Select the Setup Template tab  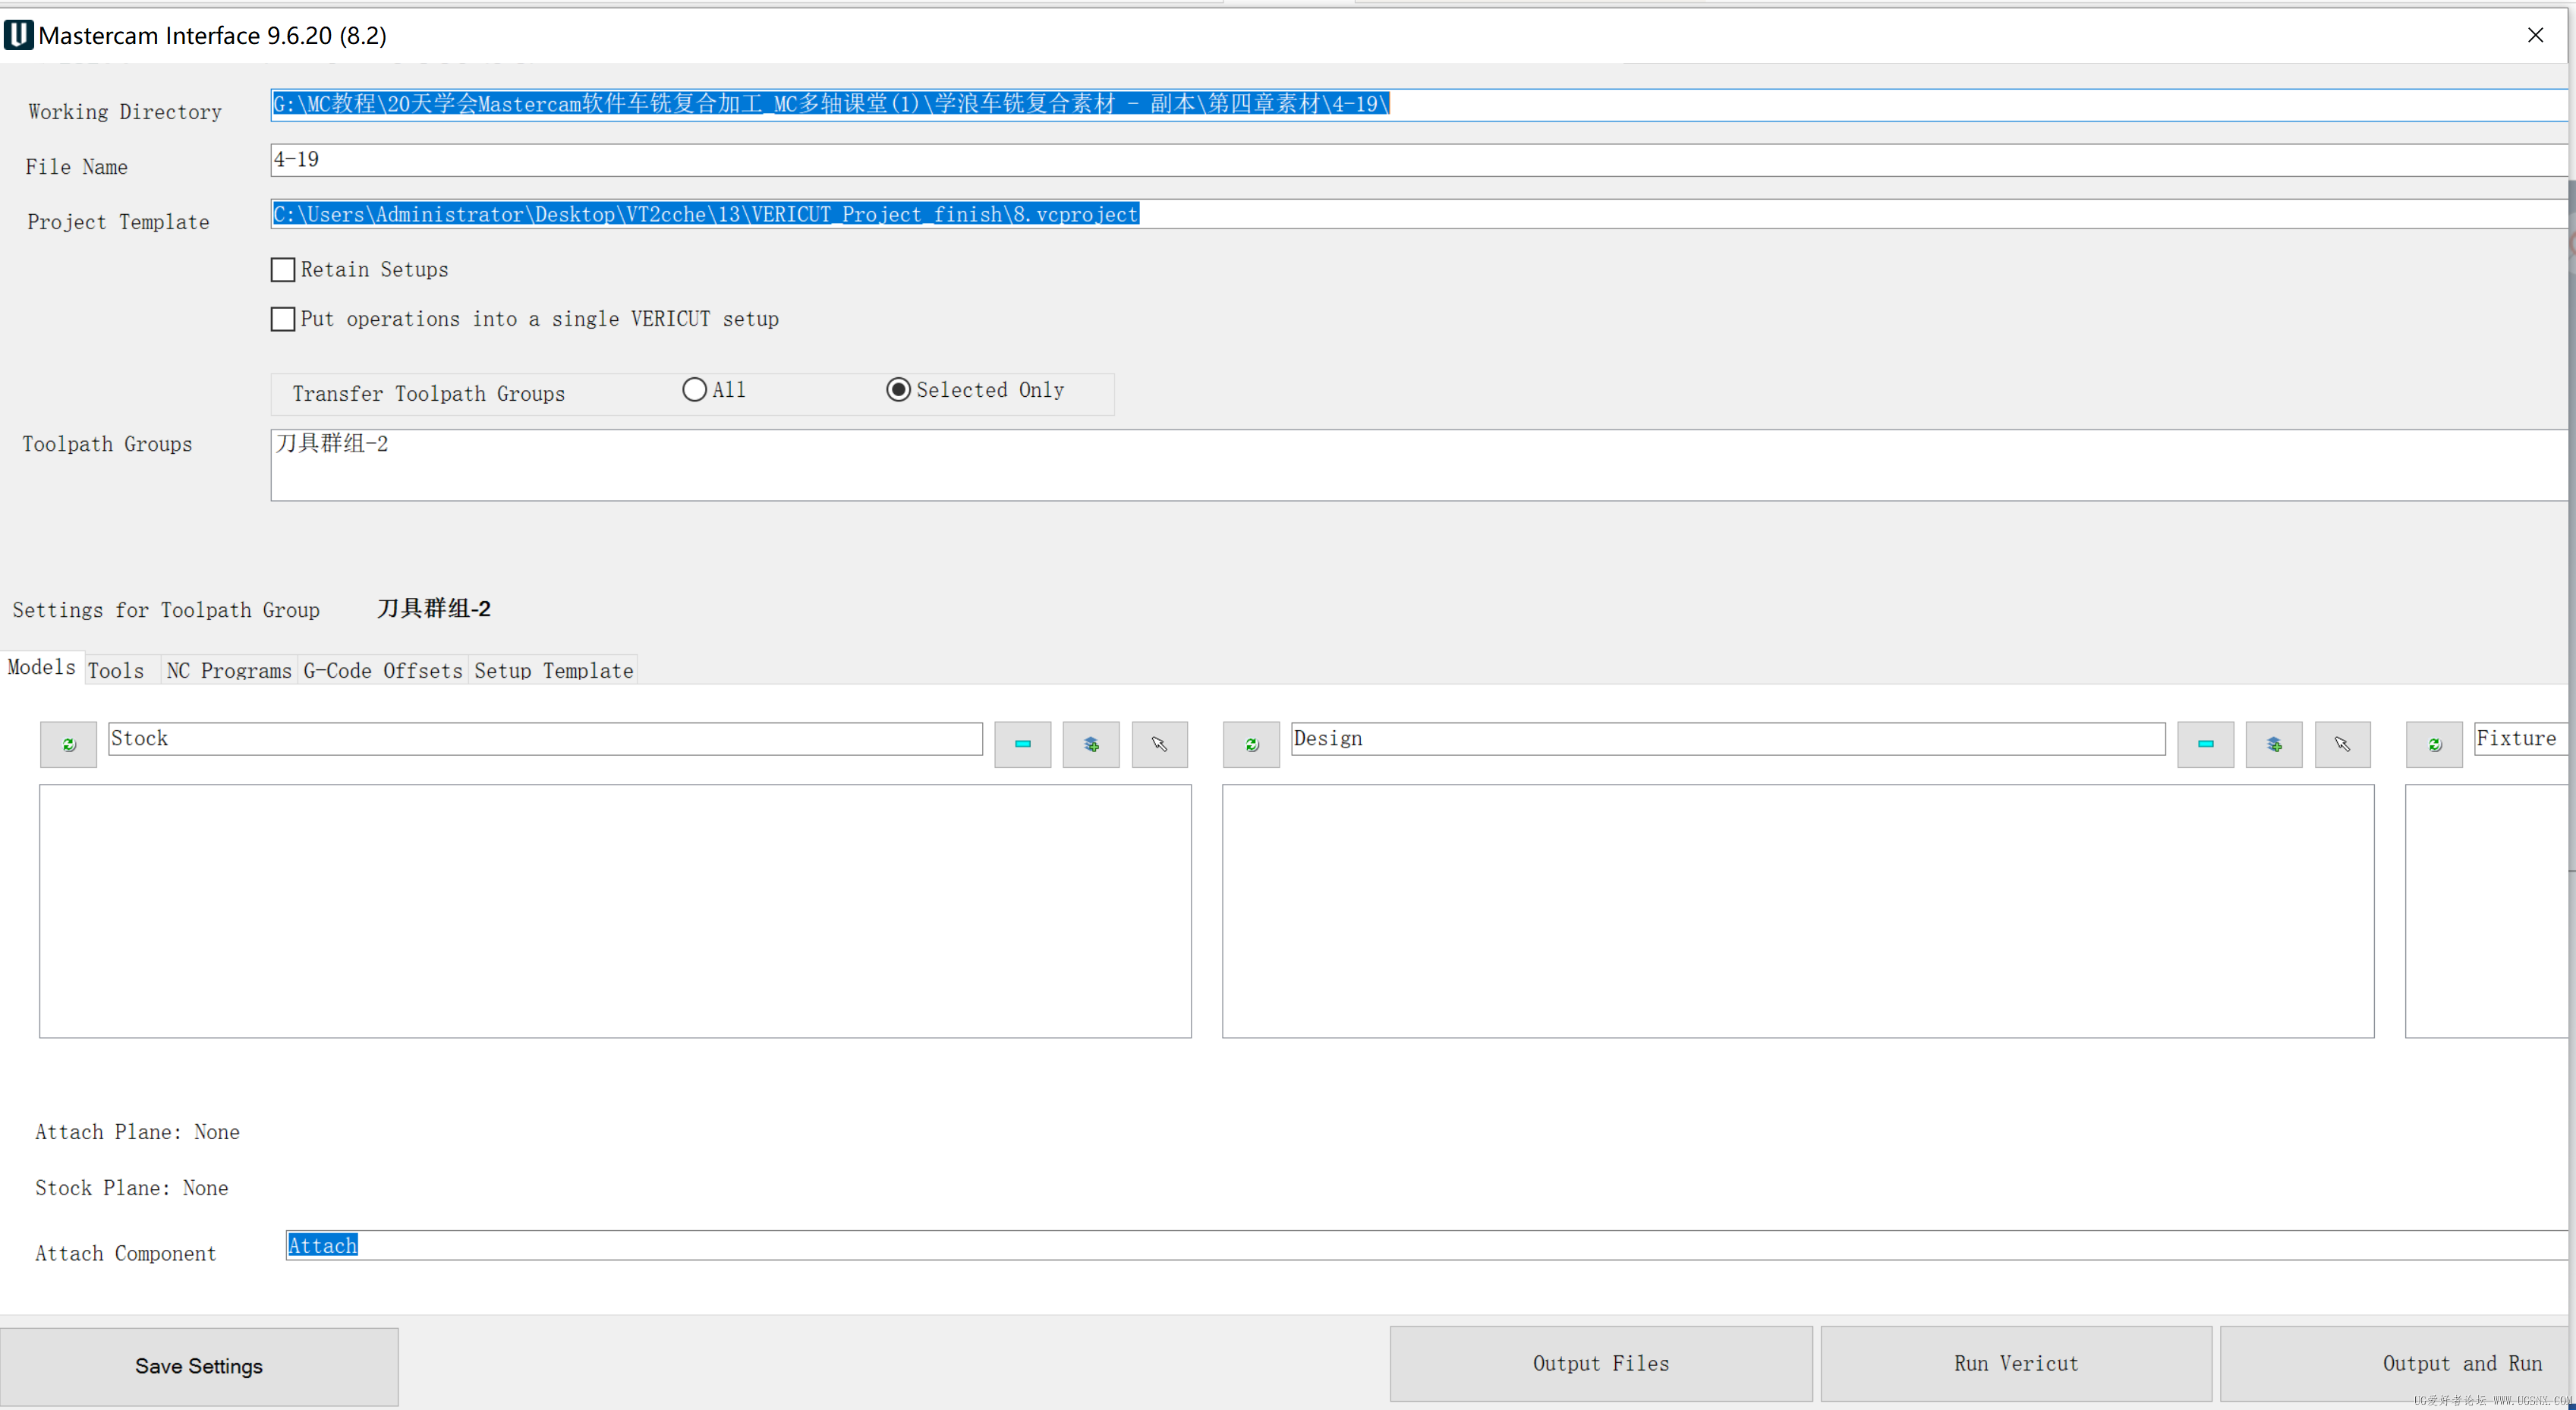coord(553,670)
